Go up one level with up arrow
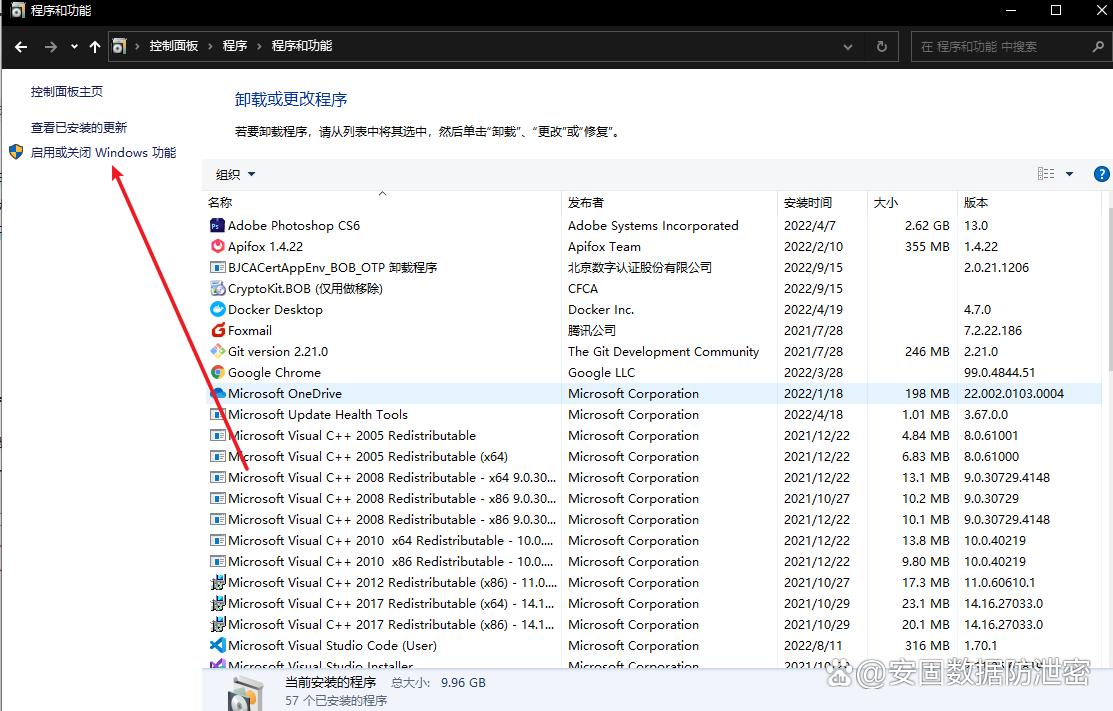1113x711 pixels. pos(95,46)
